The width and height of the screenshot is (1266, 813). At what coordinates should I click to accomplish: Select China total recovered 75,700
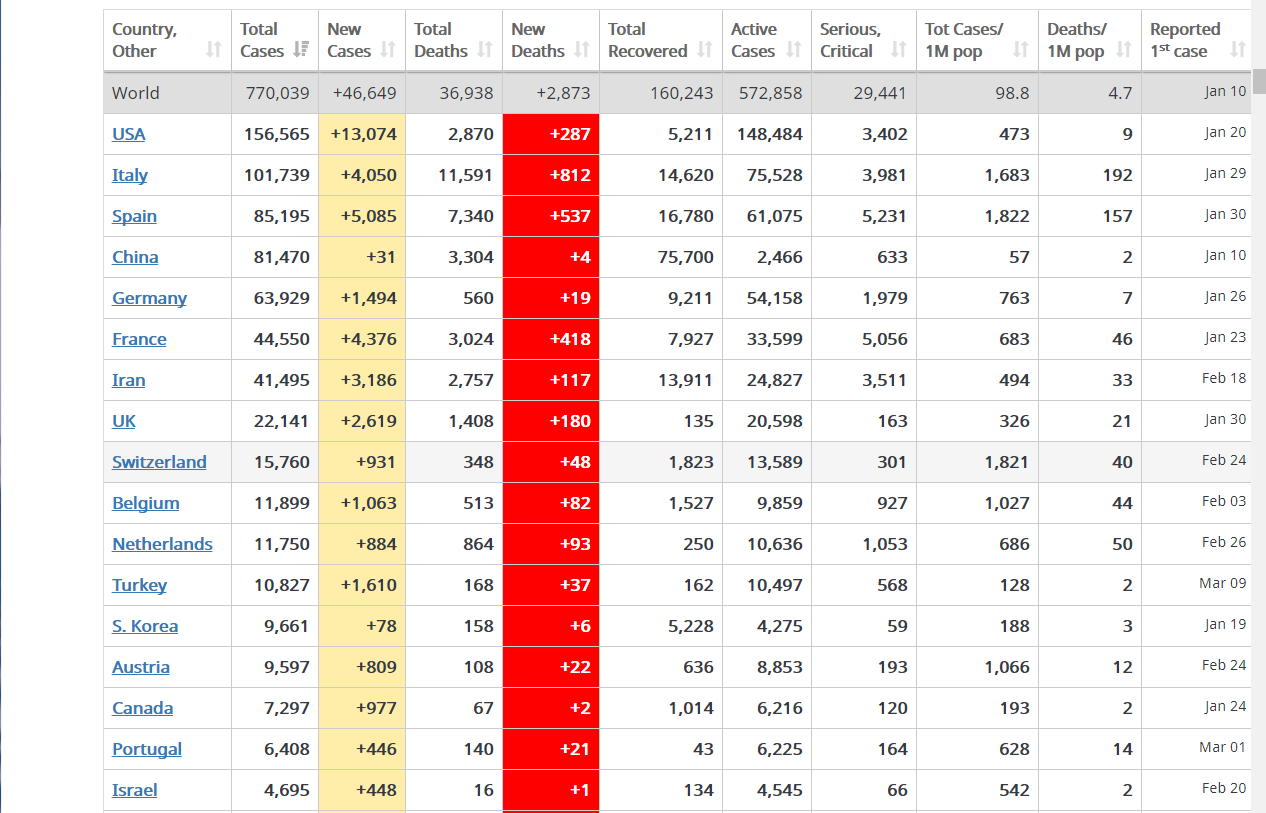tap(686, 257)
